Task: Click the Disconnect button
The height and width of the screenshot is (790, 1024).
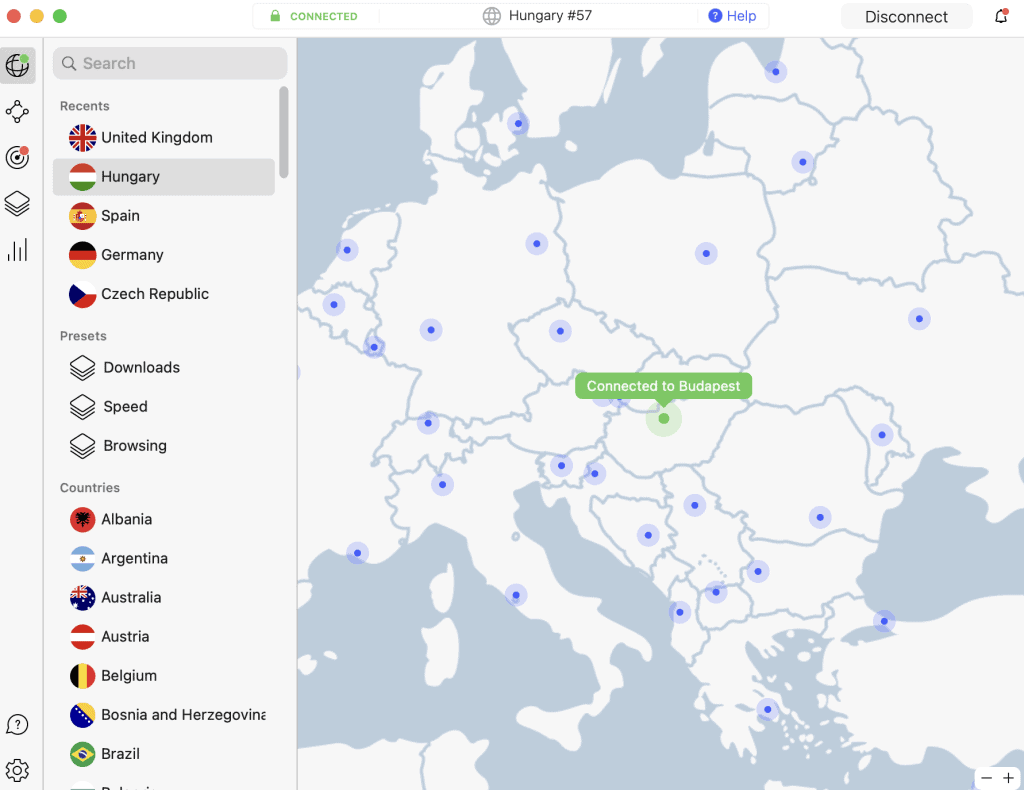Action: coord(906,16)
